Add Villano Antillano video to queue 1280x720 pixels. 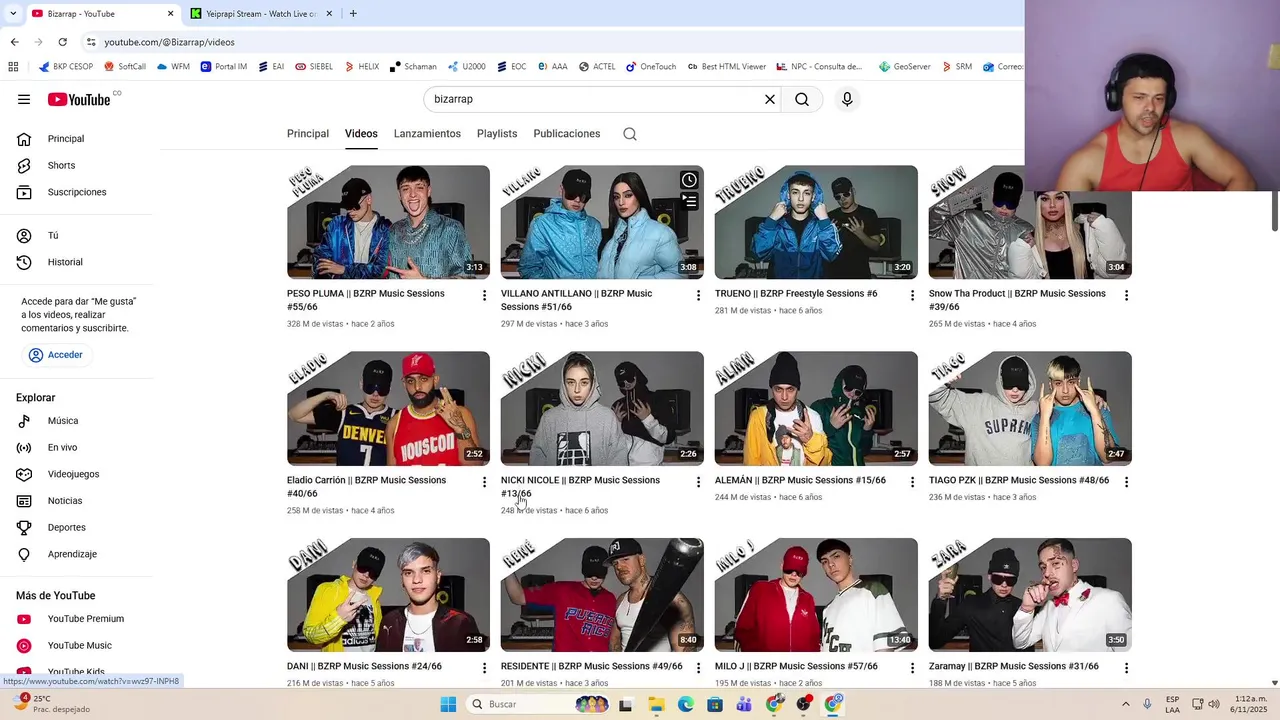689,201
